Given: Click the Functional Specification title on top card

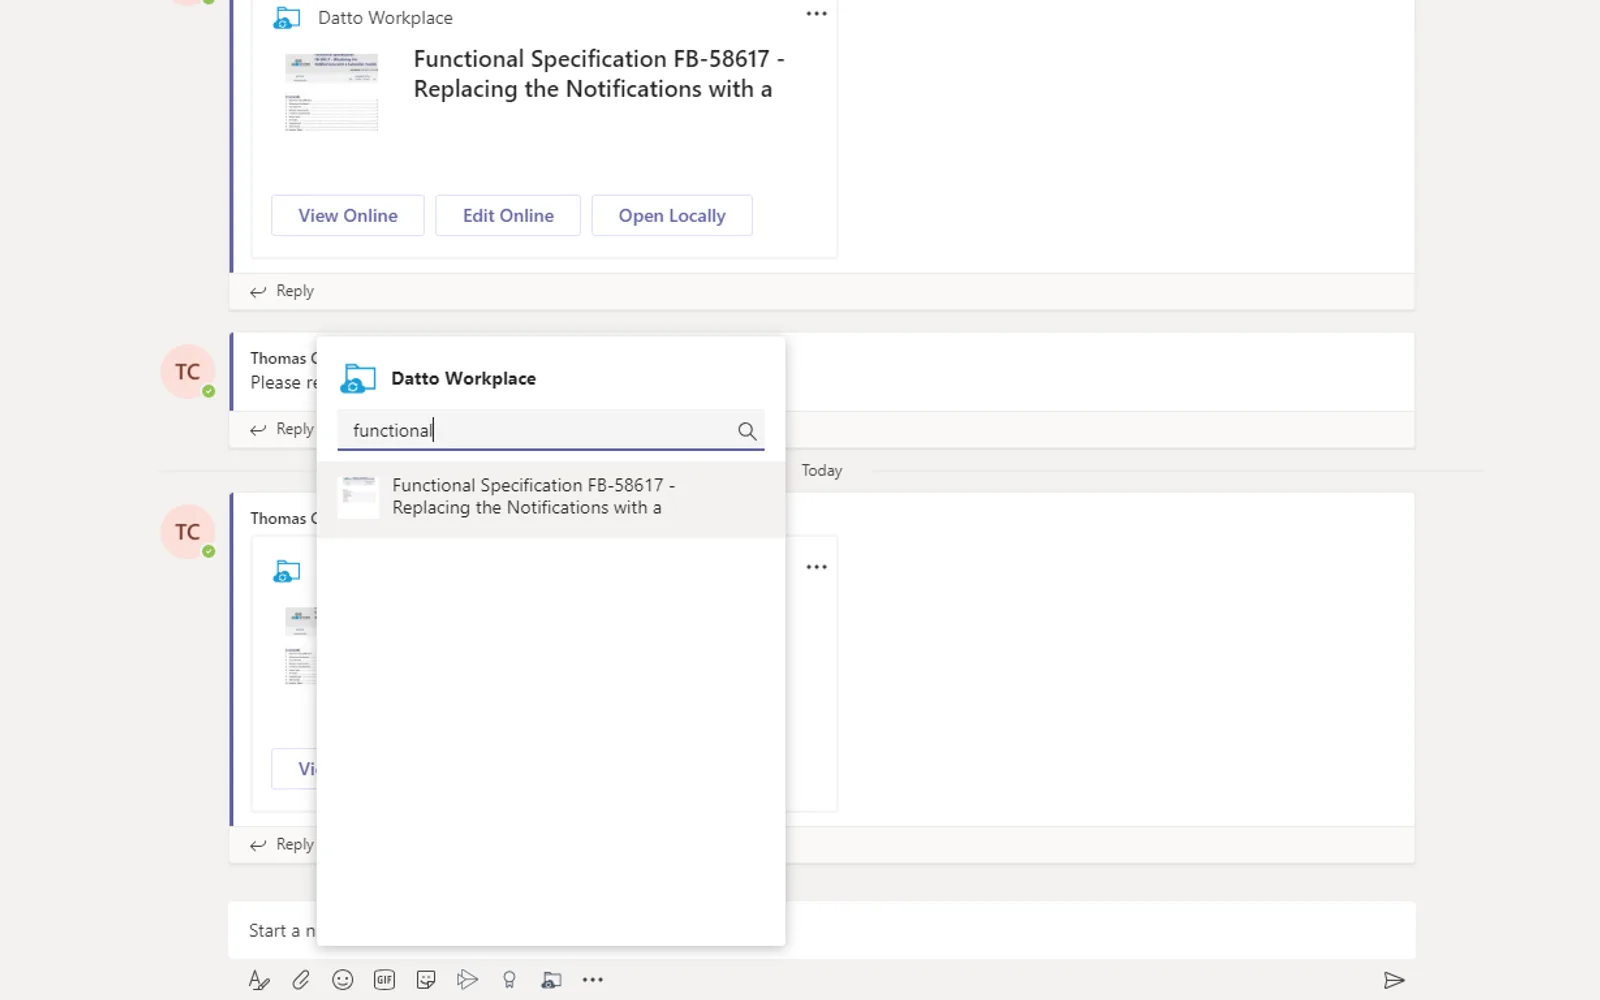Looking at the screenshot, I should pos(599,74).
